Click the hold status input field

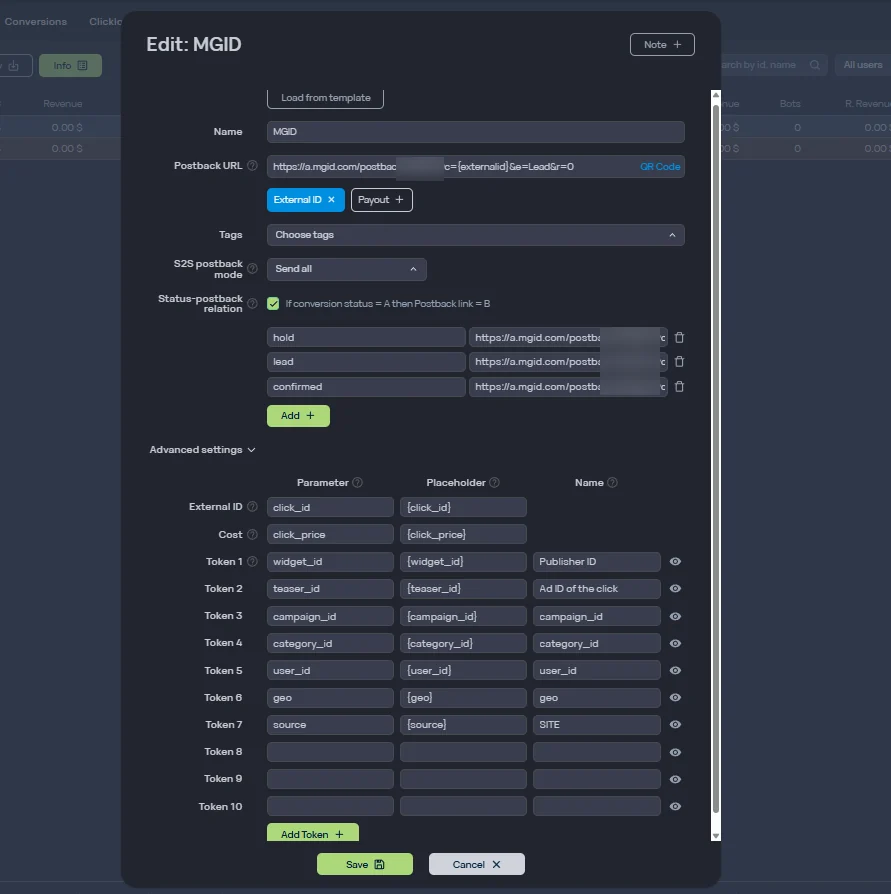tap(366, 338)
